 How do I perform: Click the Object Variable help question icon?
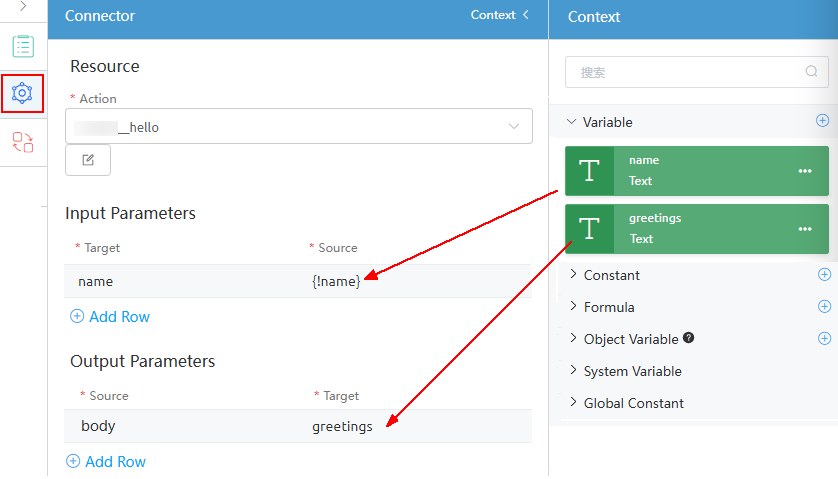pos(688,337)
